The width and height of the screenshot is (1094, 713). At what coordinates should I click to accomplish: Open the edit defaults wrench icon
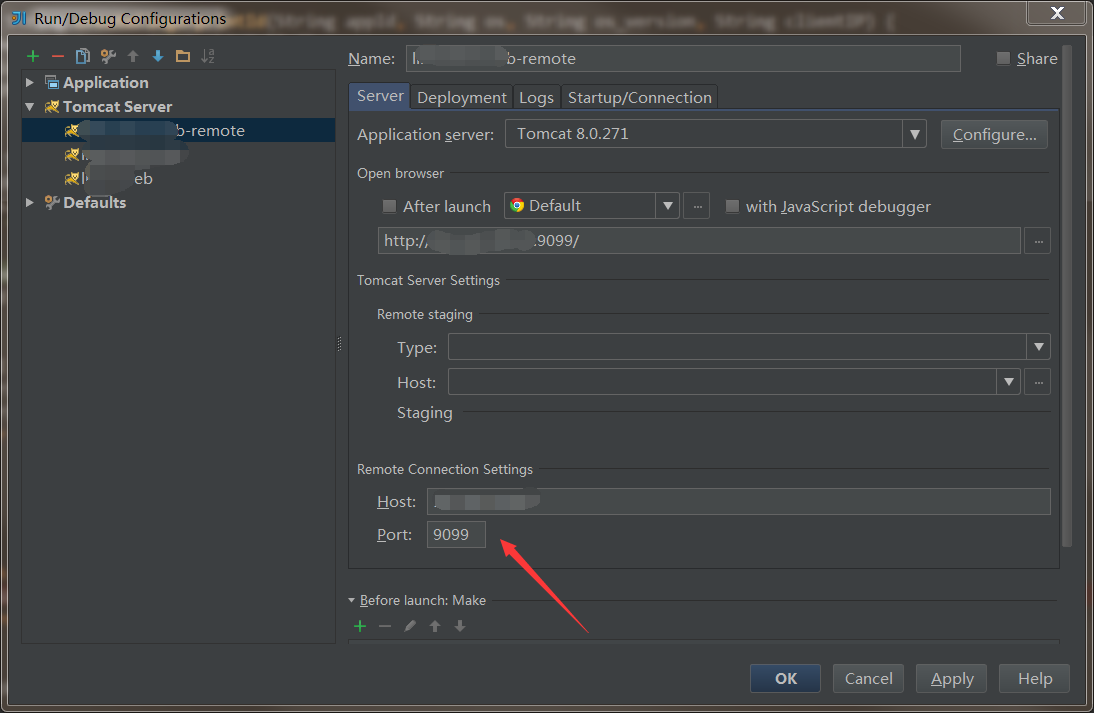pos(108,57)
